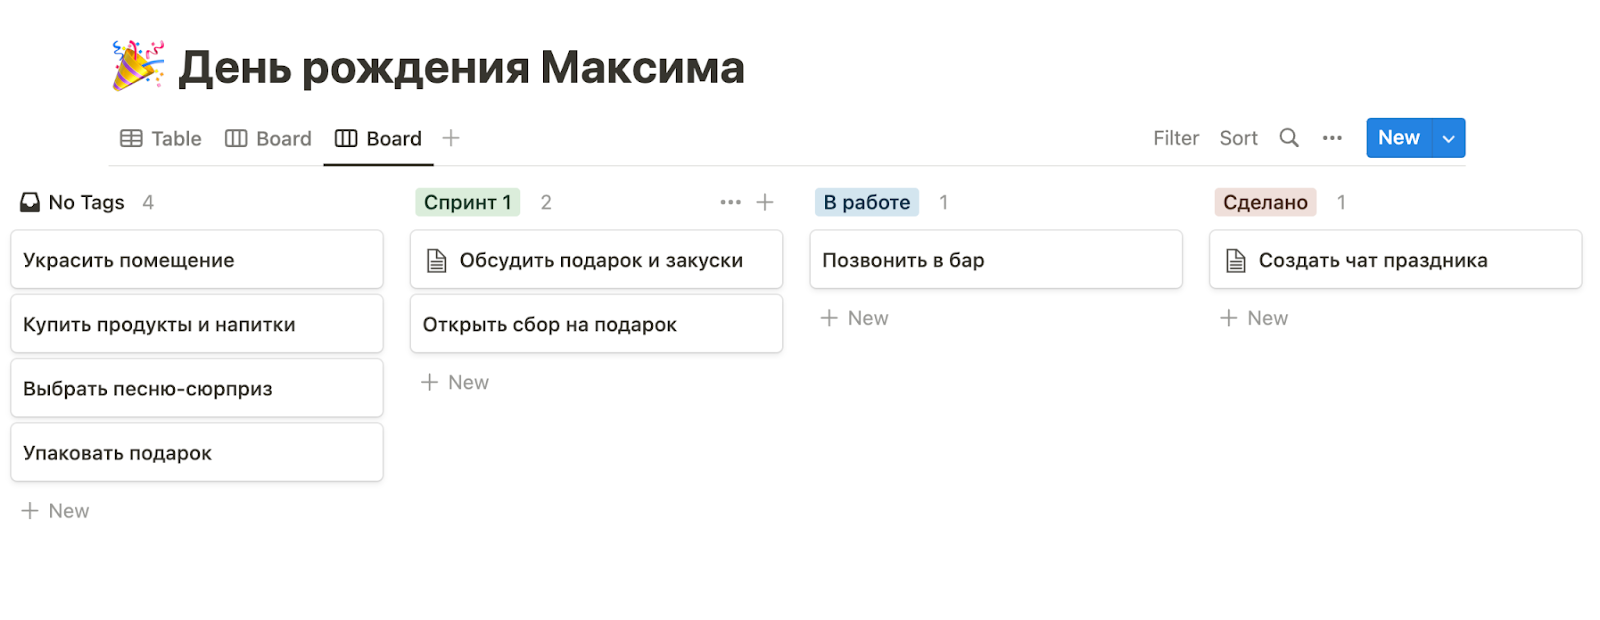Add card via Спринт 1 header plus

point(765,202)
